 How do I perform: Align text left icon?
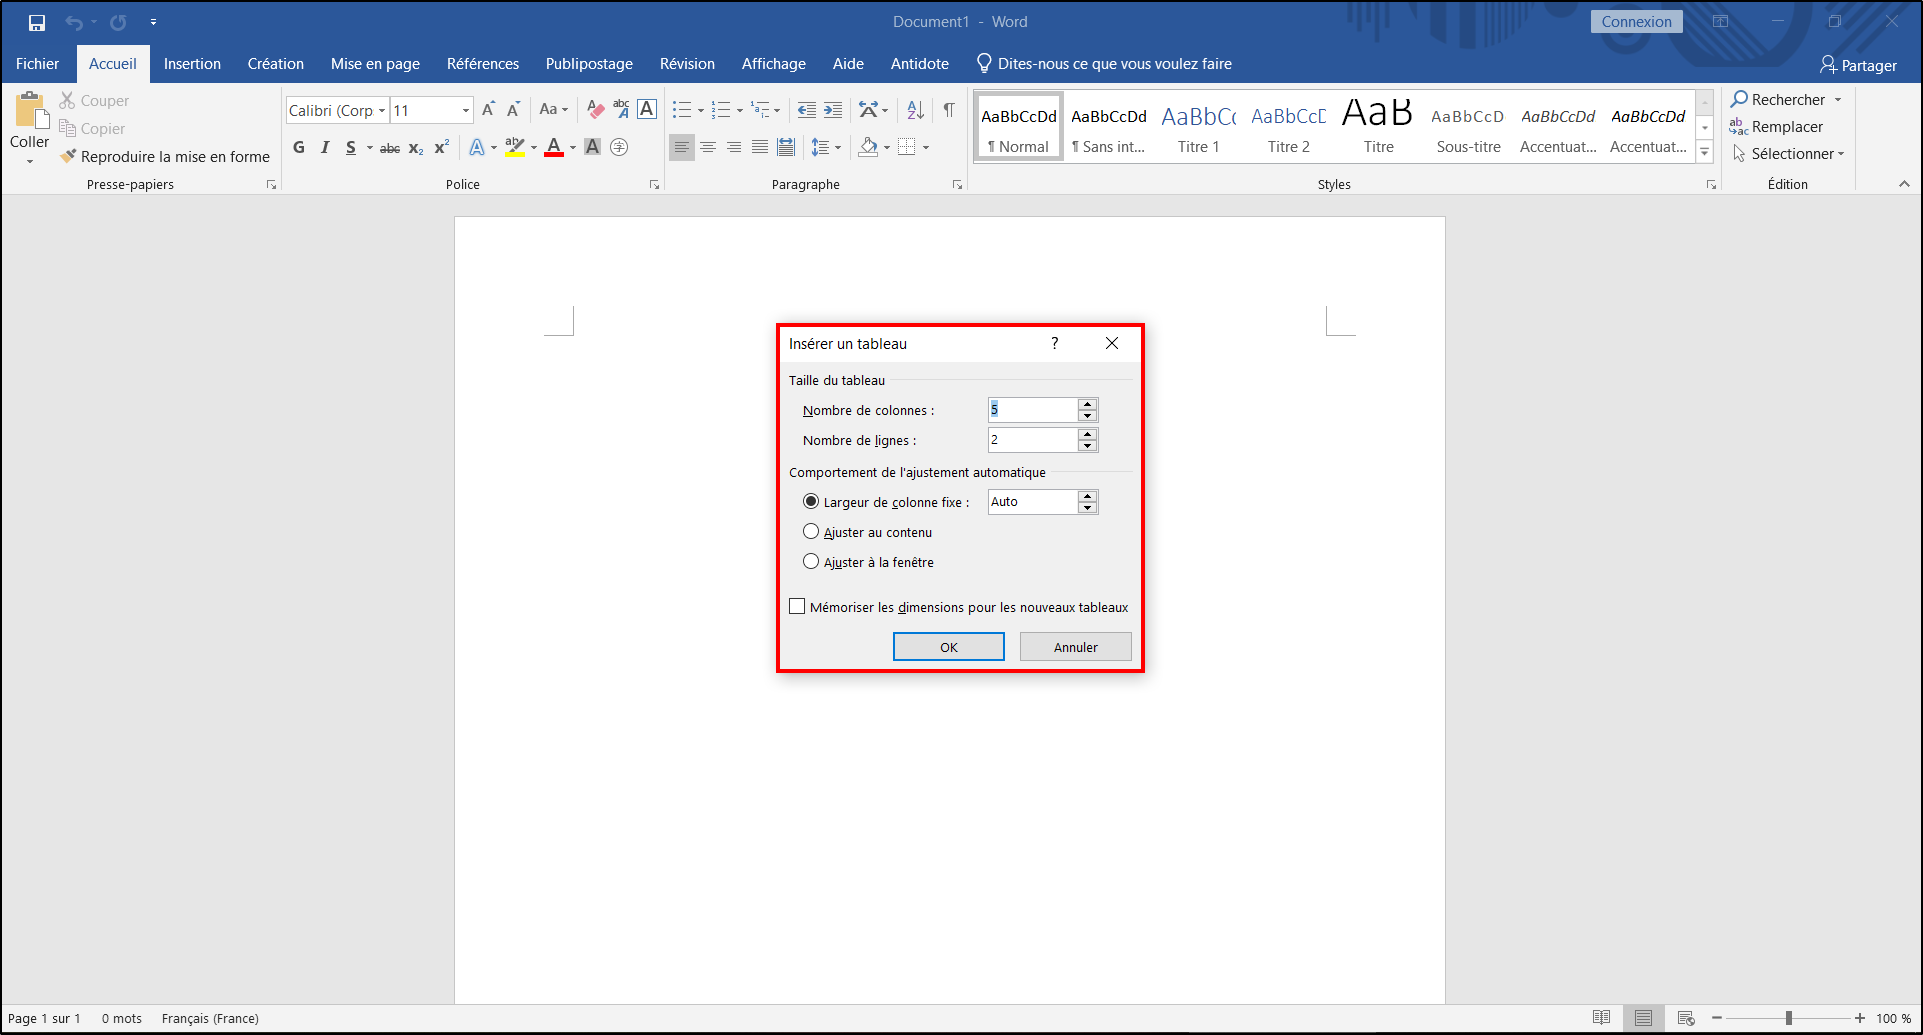point(682,147)
